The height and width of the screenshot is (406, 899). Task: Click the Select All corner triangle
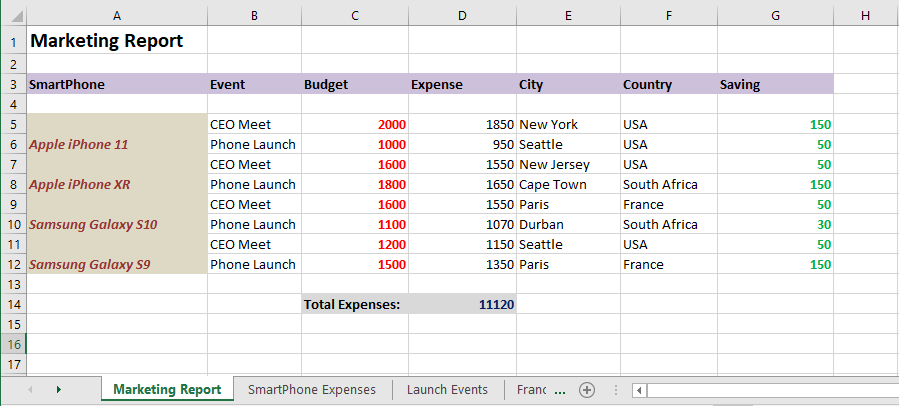tap(16, 16)
